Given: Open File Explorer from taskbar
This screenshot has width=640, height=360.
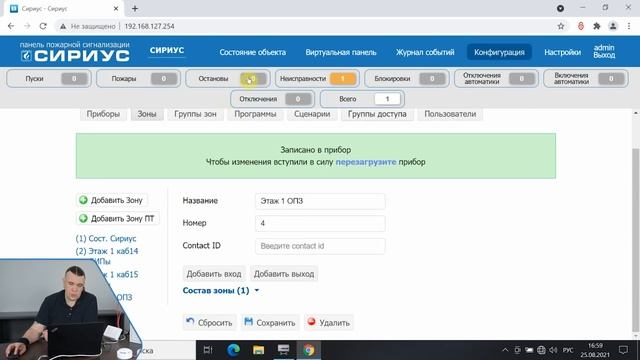Looking at the screenshot, I should pyautogui.click(x=258, y=350).
